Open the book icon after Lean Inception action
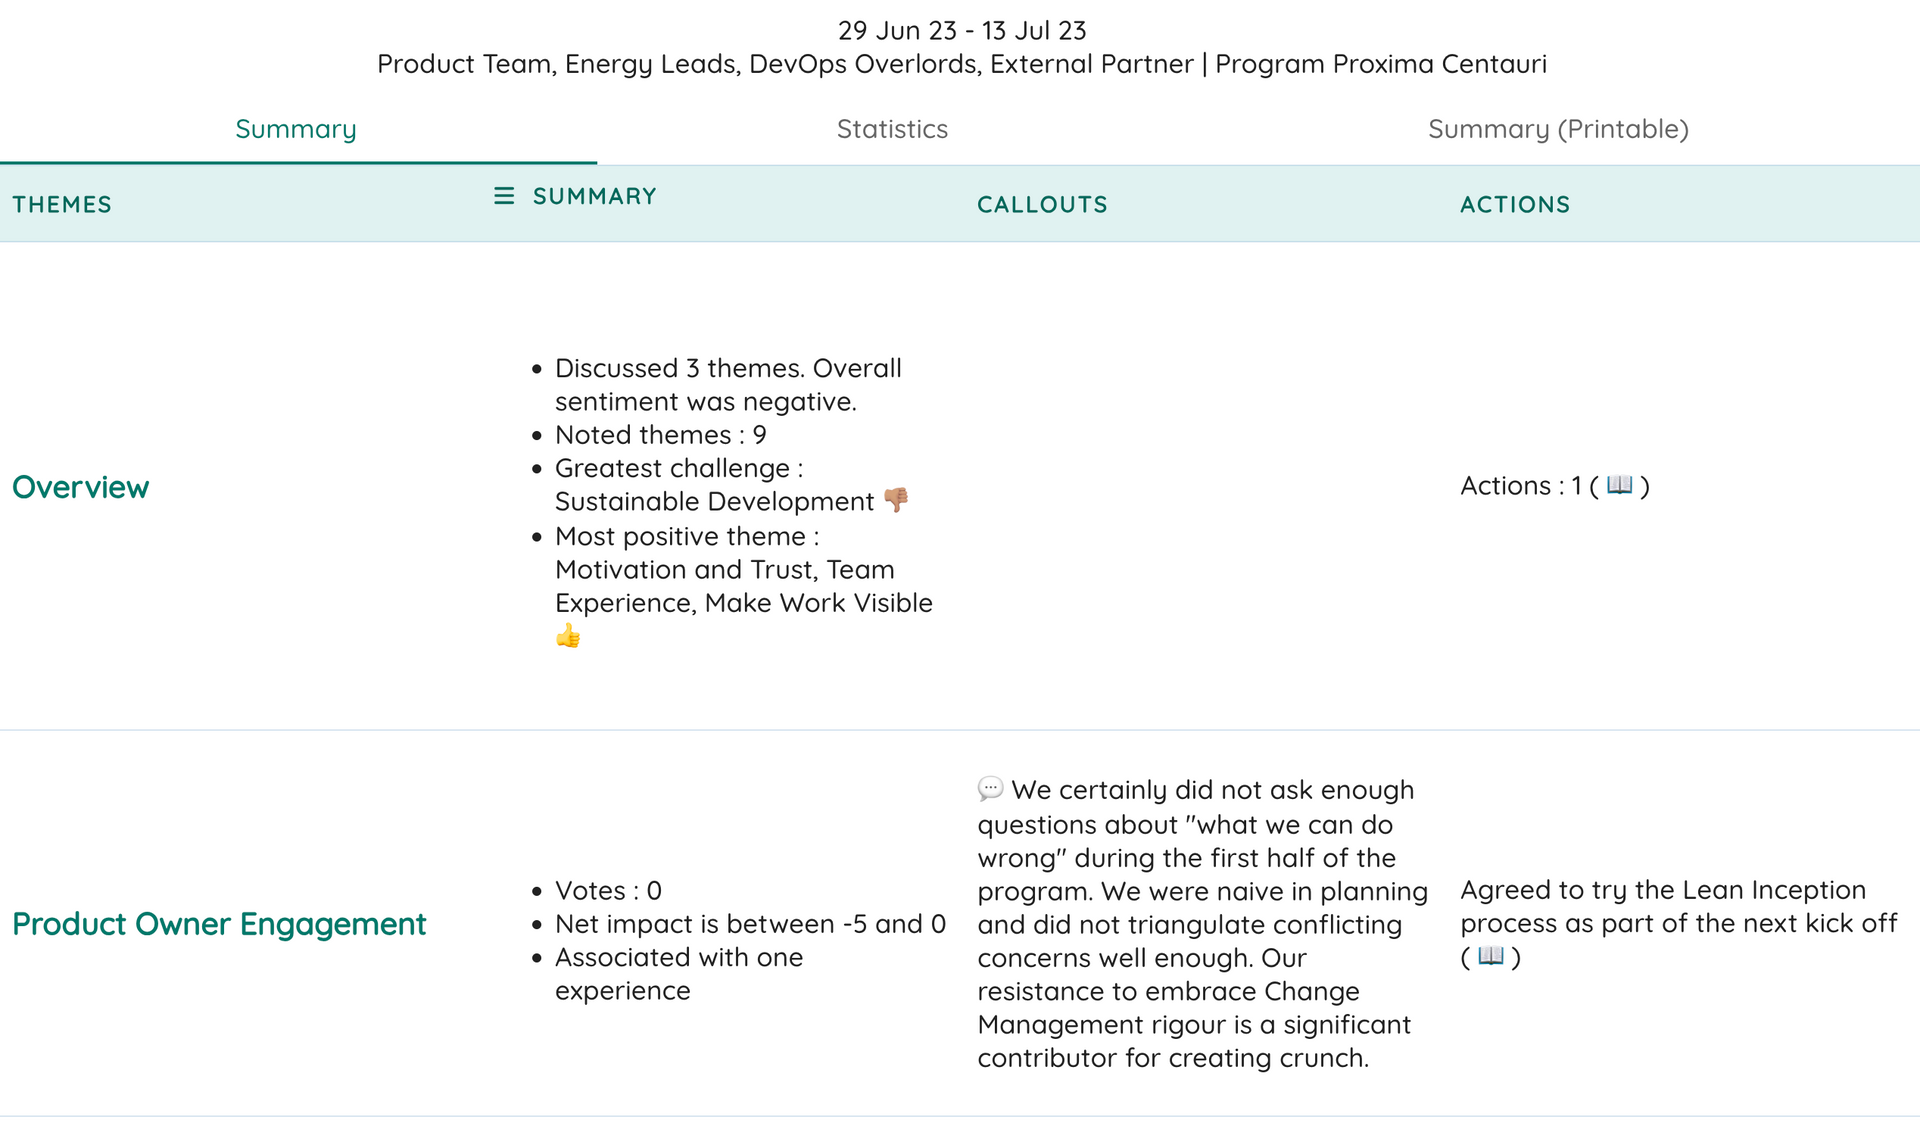This screenshot has width=1920, height=1127. [1489, 957]
